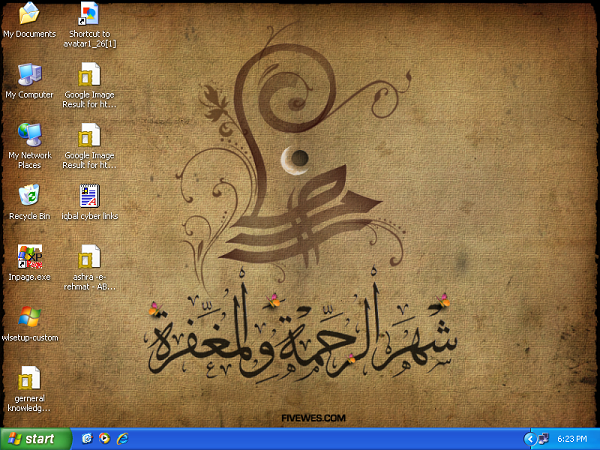This screenshot has width=600, height=450.
Task: Select the My Computer desktop icon
Action: pyautogui.click(x=29, y=75)
